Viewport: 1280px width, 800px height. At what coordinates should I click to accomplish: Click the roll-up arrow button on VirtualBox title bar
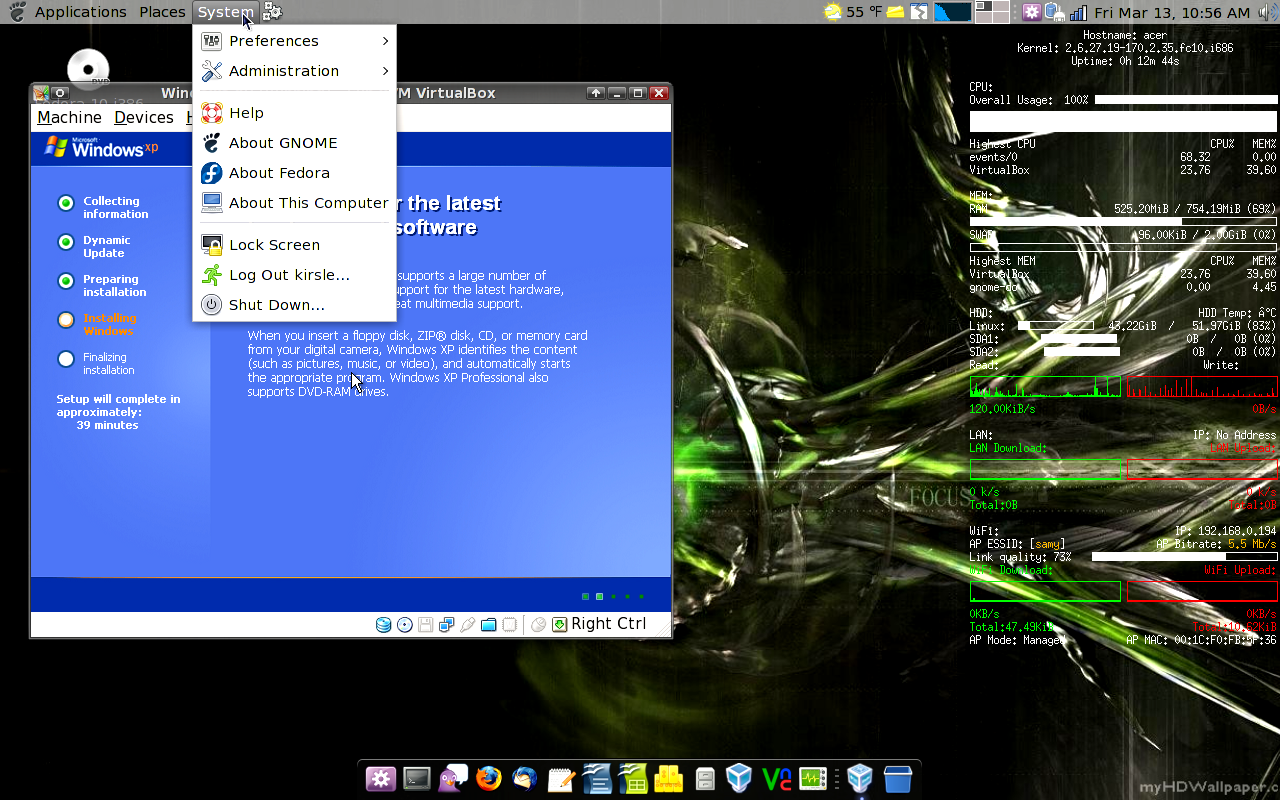click(596, 93)
